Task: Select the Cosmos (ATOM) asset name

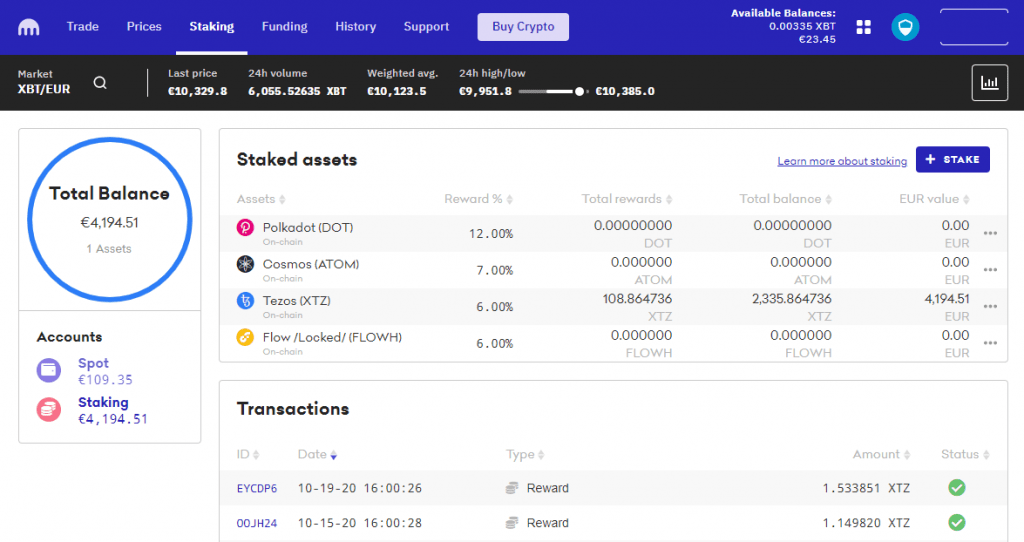Action: point(311,264)
